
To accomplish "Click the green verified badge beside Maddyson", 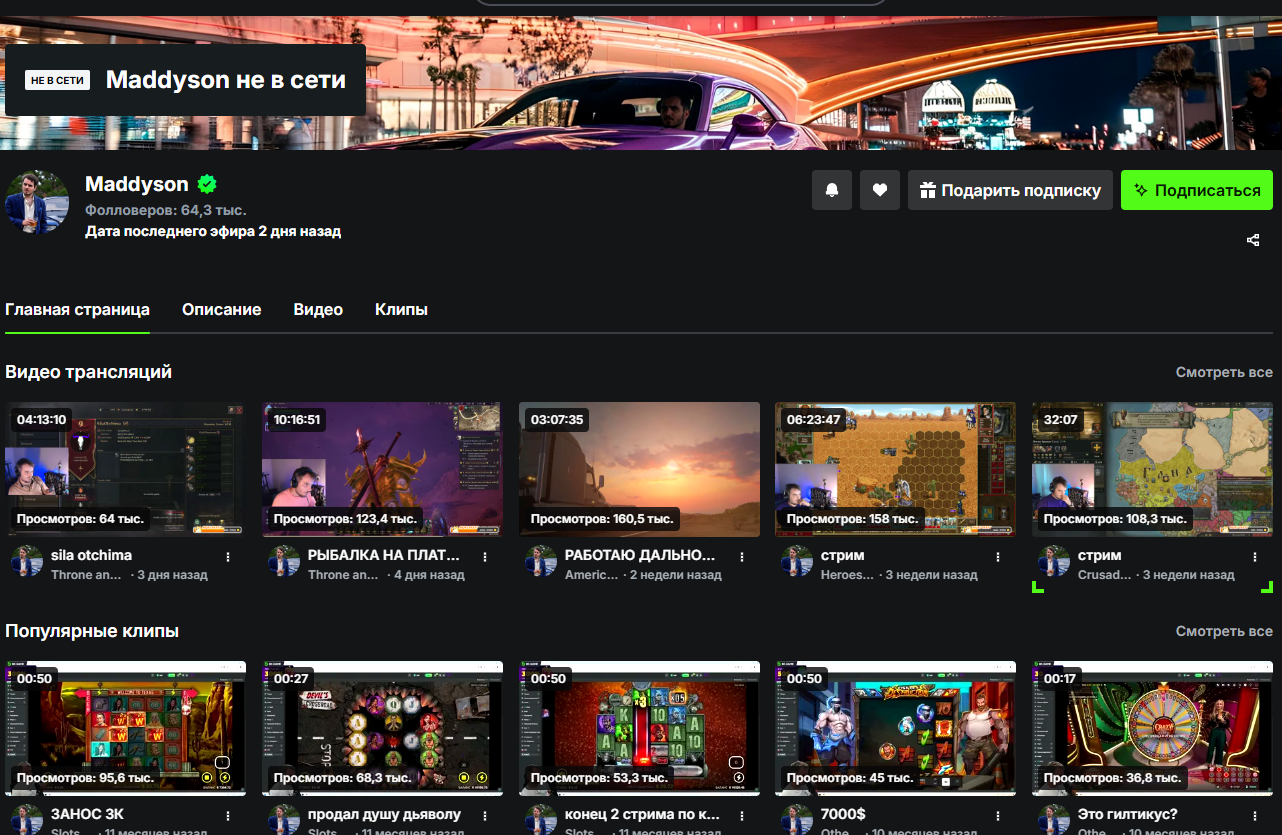I will [207, 184].
